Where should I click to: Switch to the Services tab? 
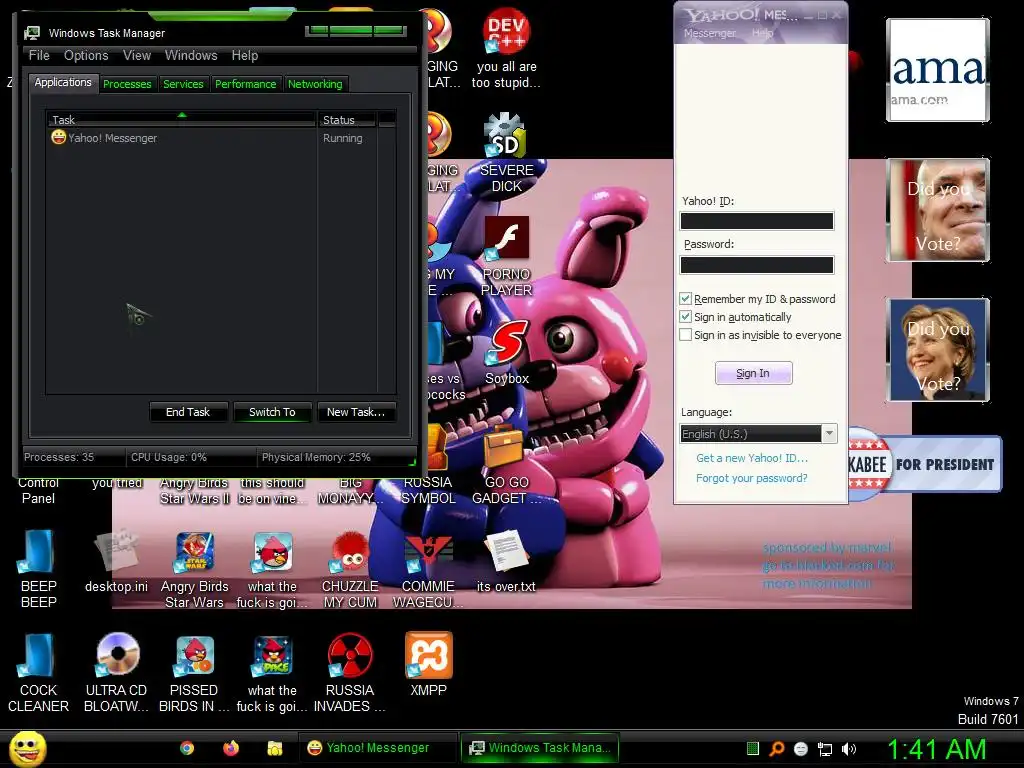183,84
